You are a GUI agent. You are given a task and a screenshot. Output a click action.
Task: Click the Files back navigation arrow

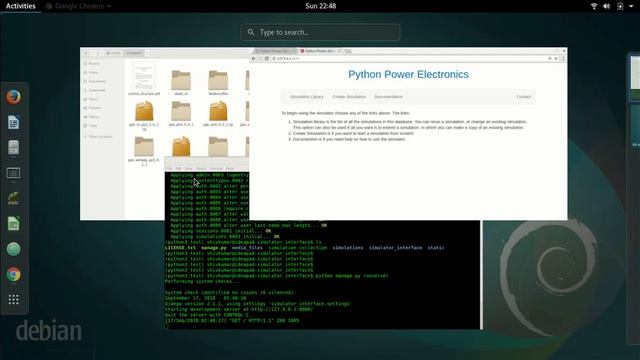coord(86,53)
